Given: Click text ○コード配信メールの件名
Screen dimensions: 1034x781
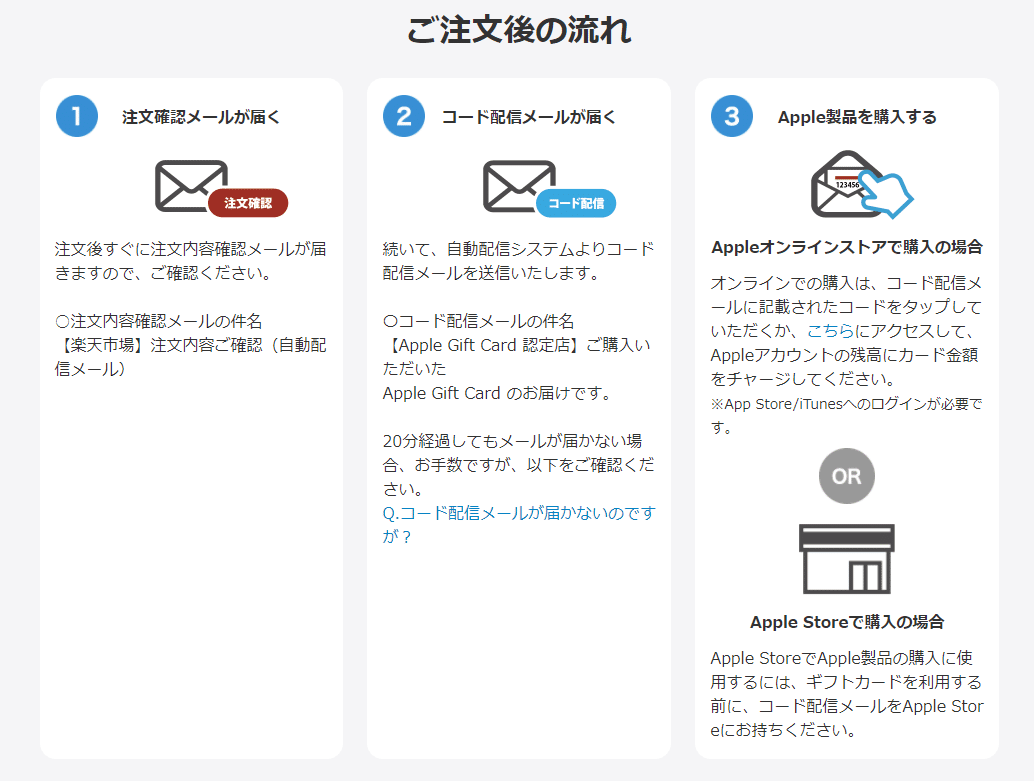Looking at the screenshot, I should (x=478, y=321).
